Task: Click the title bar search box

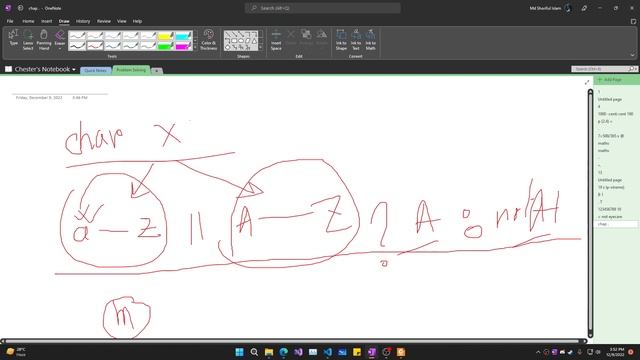Action: (322, 8)
